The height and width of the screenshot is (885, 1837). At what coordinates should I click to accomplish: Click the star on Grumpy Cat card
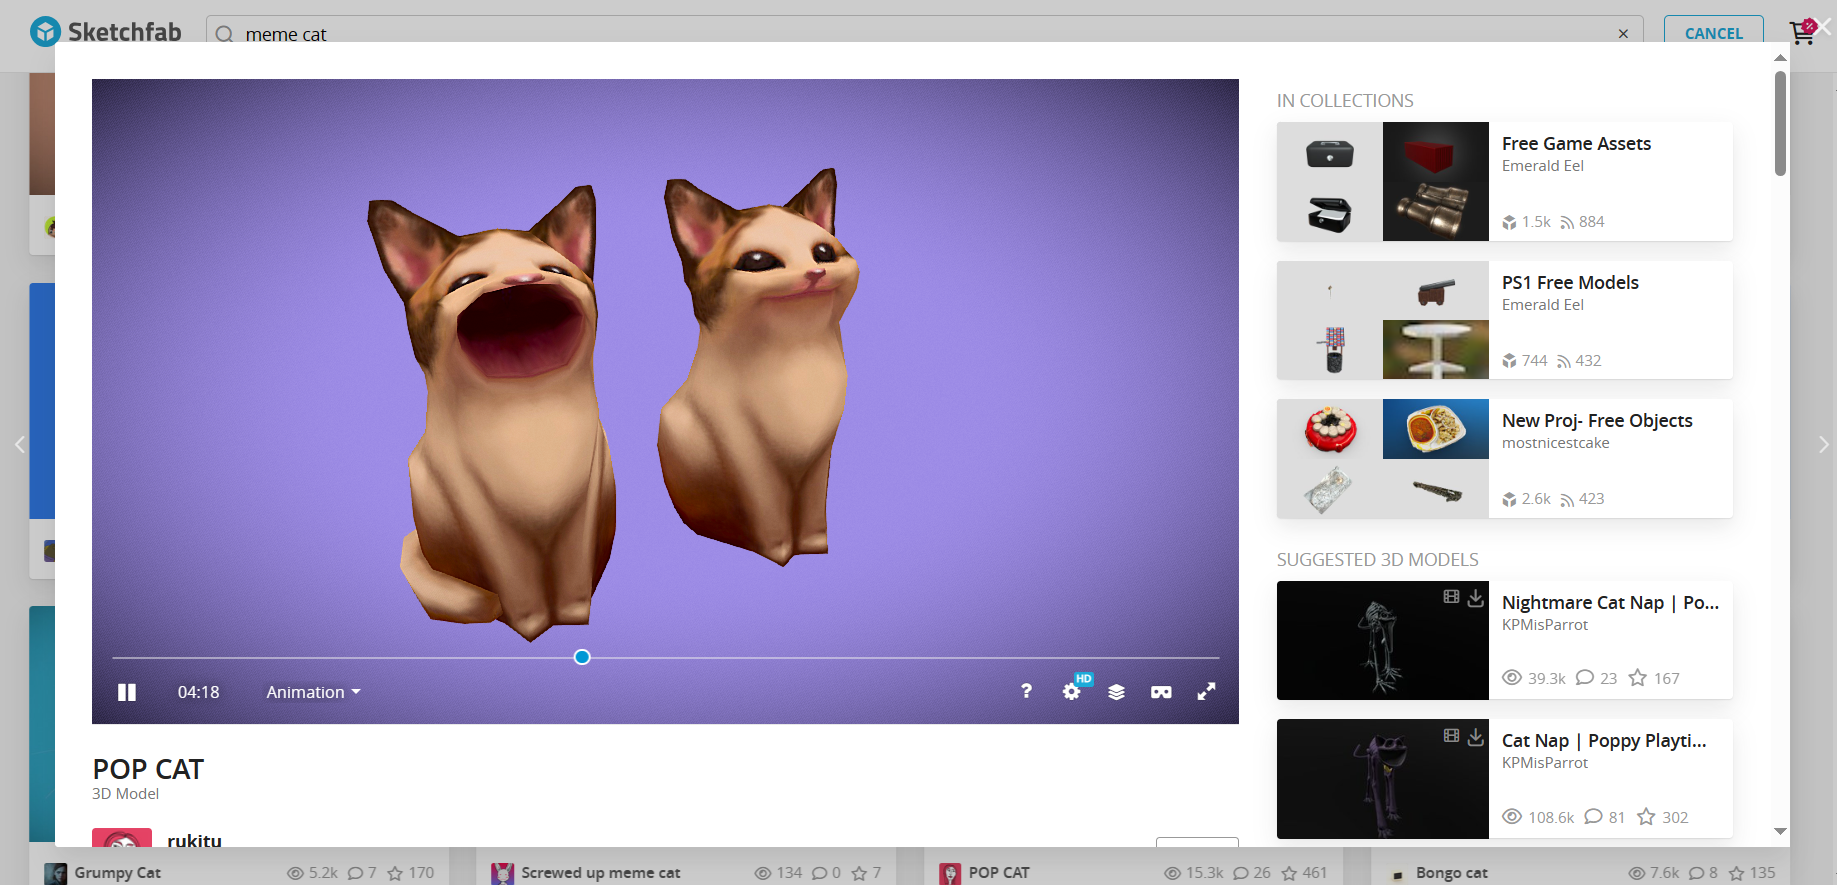395,873
